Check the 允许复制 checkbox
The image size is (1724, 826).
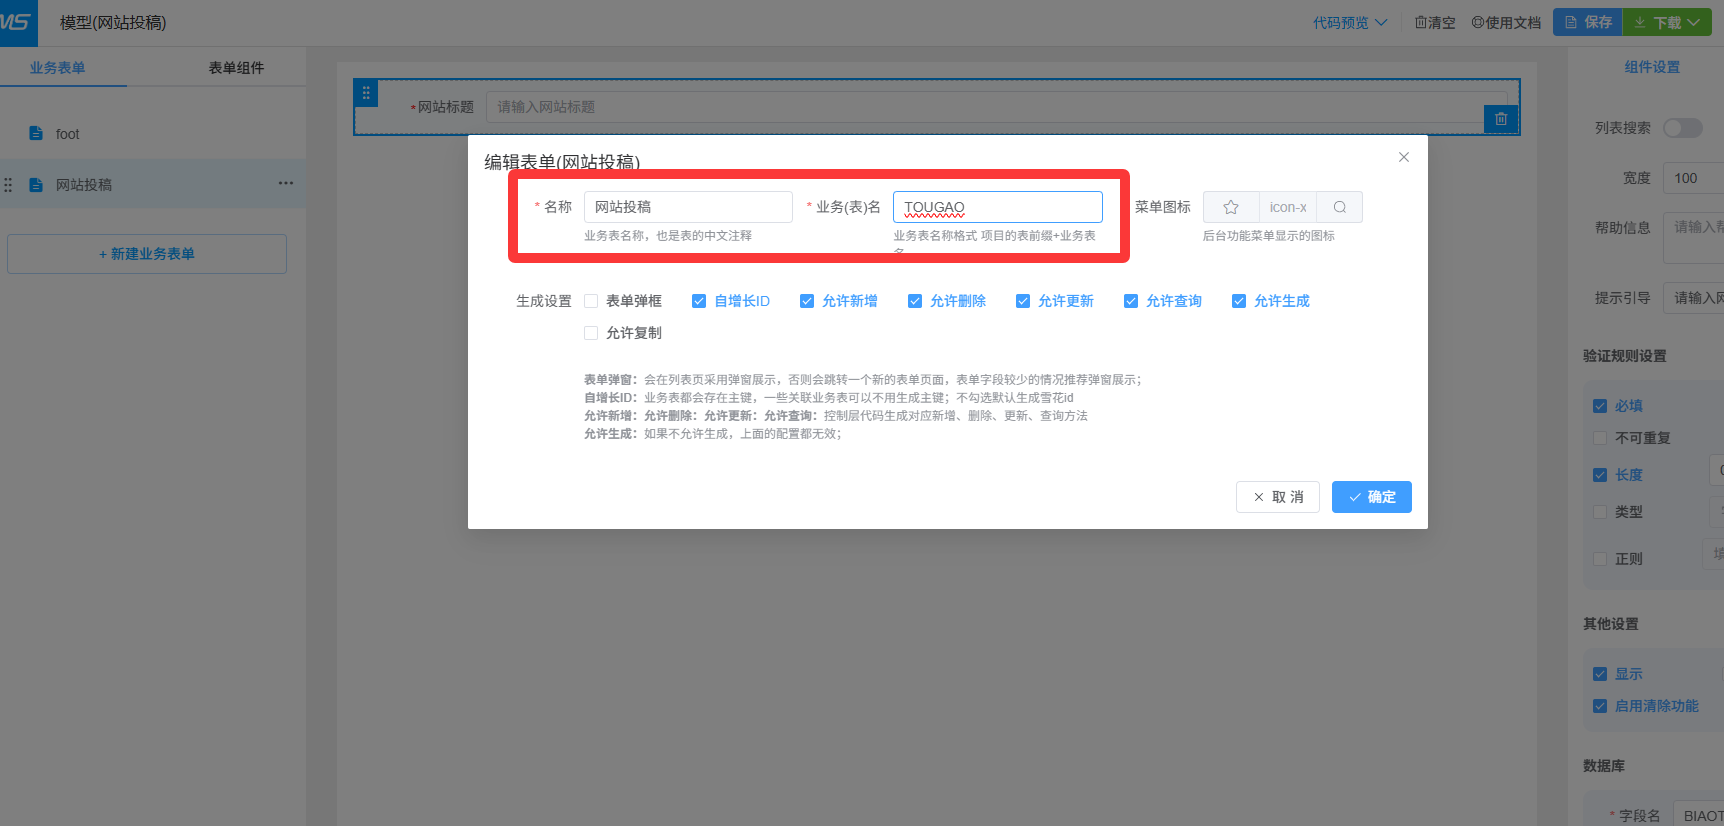click(x=591, y=333)
